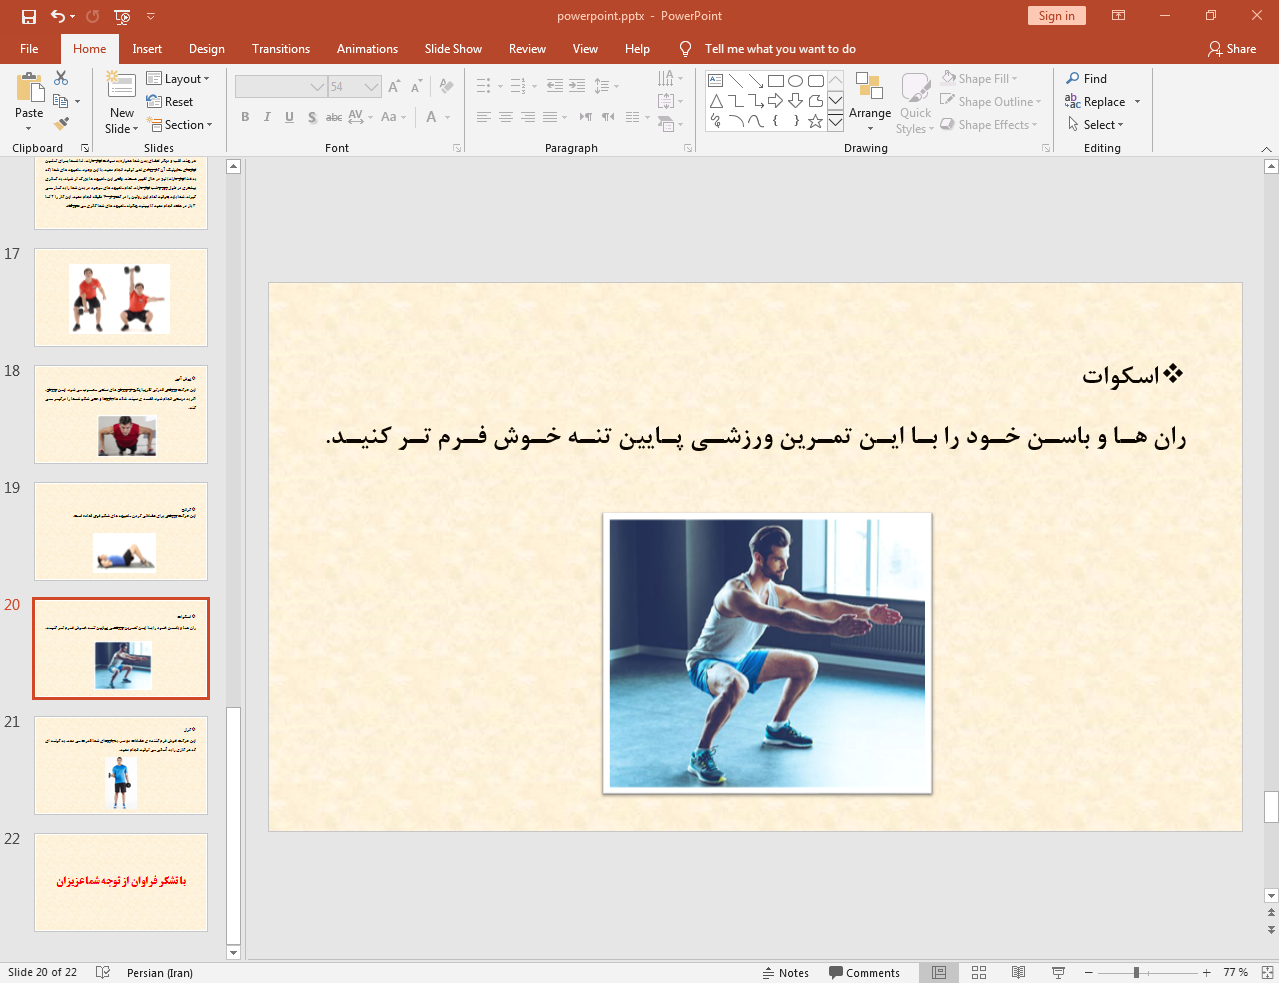This screenshot has width=1279, height=983.
Task: Switch to the Insert tab
Action: coord(147,48)
